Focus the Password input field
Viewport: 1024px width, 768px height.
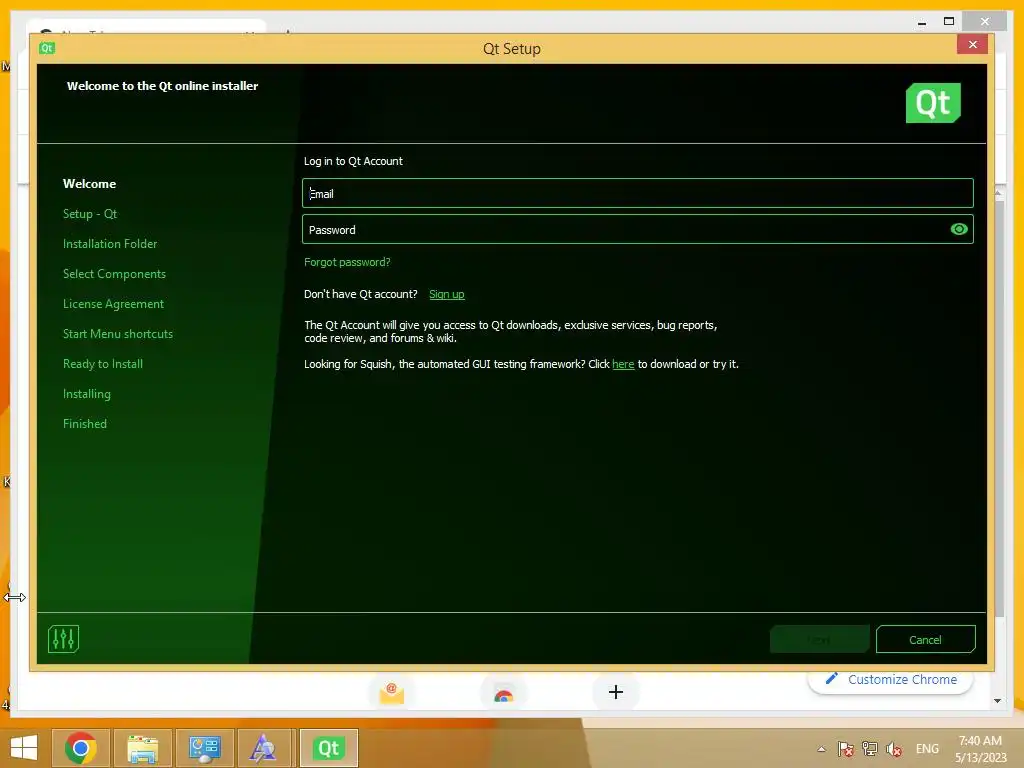coord(637,229)
